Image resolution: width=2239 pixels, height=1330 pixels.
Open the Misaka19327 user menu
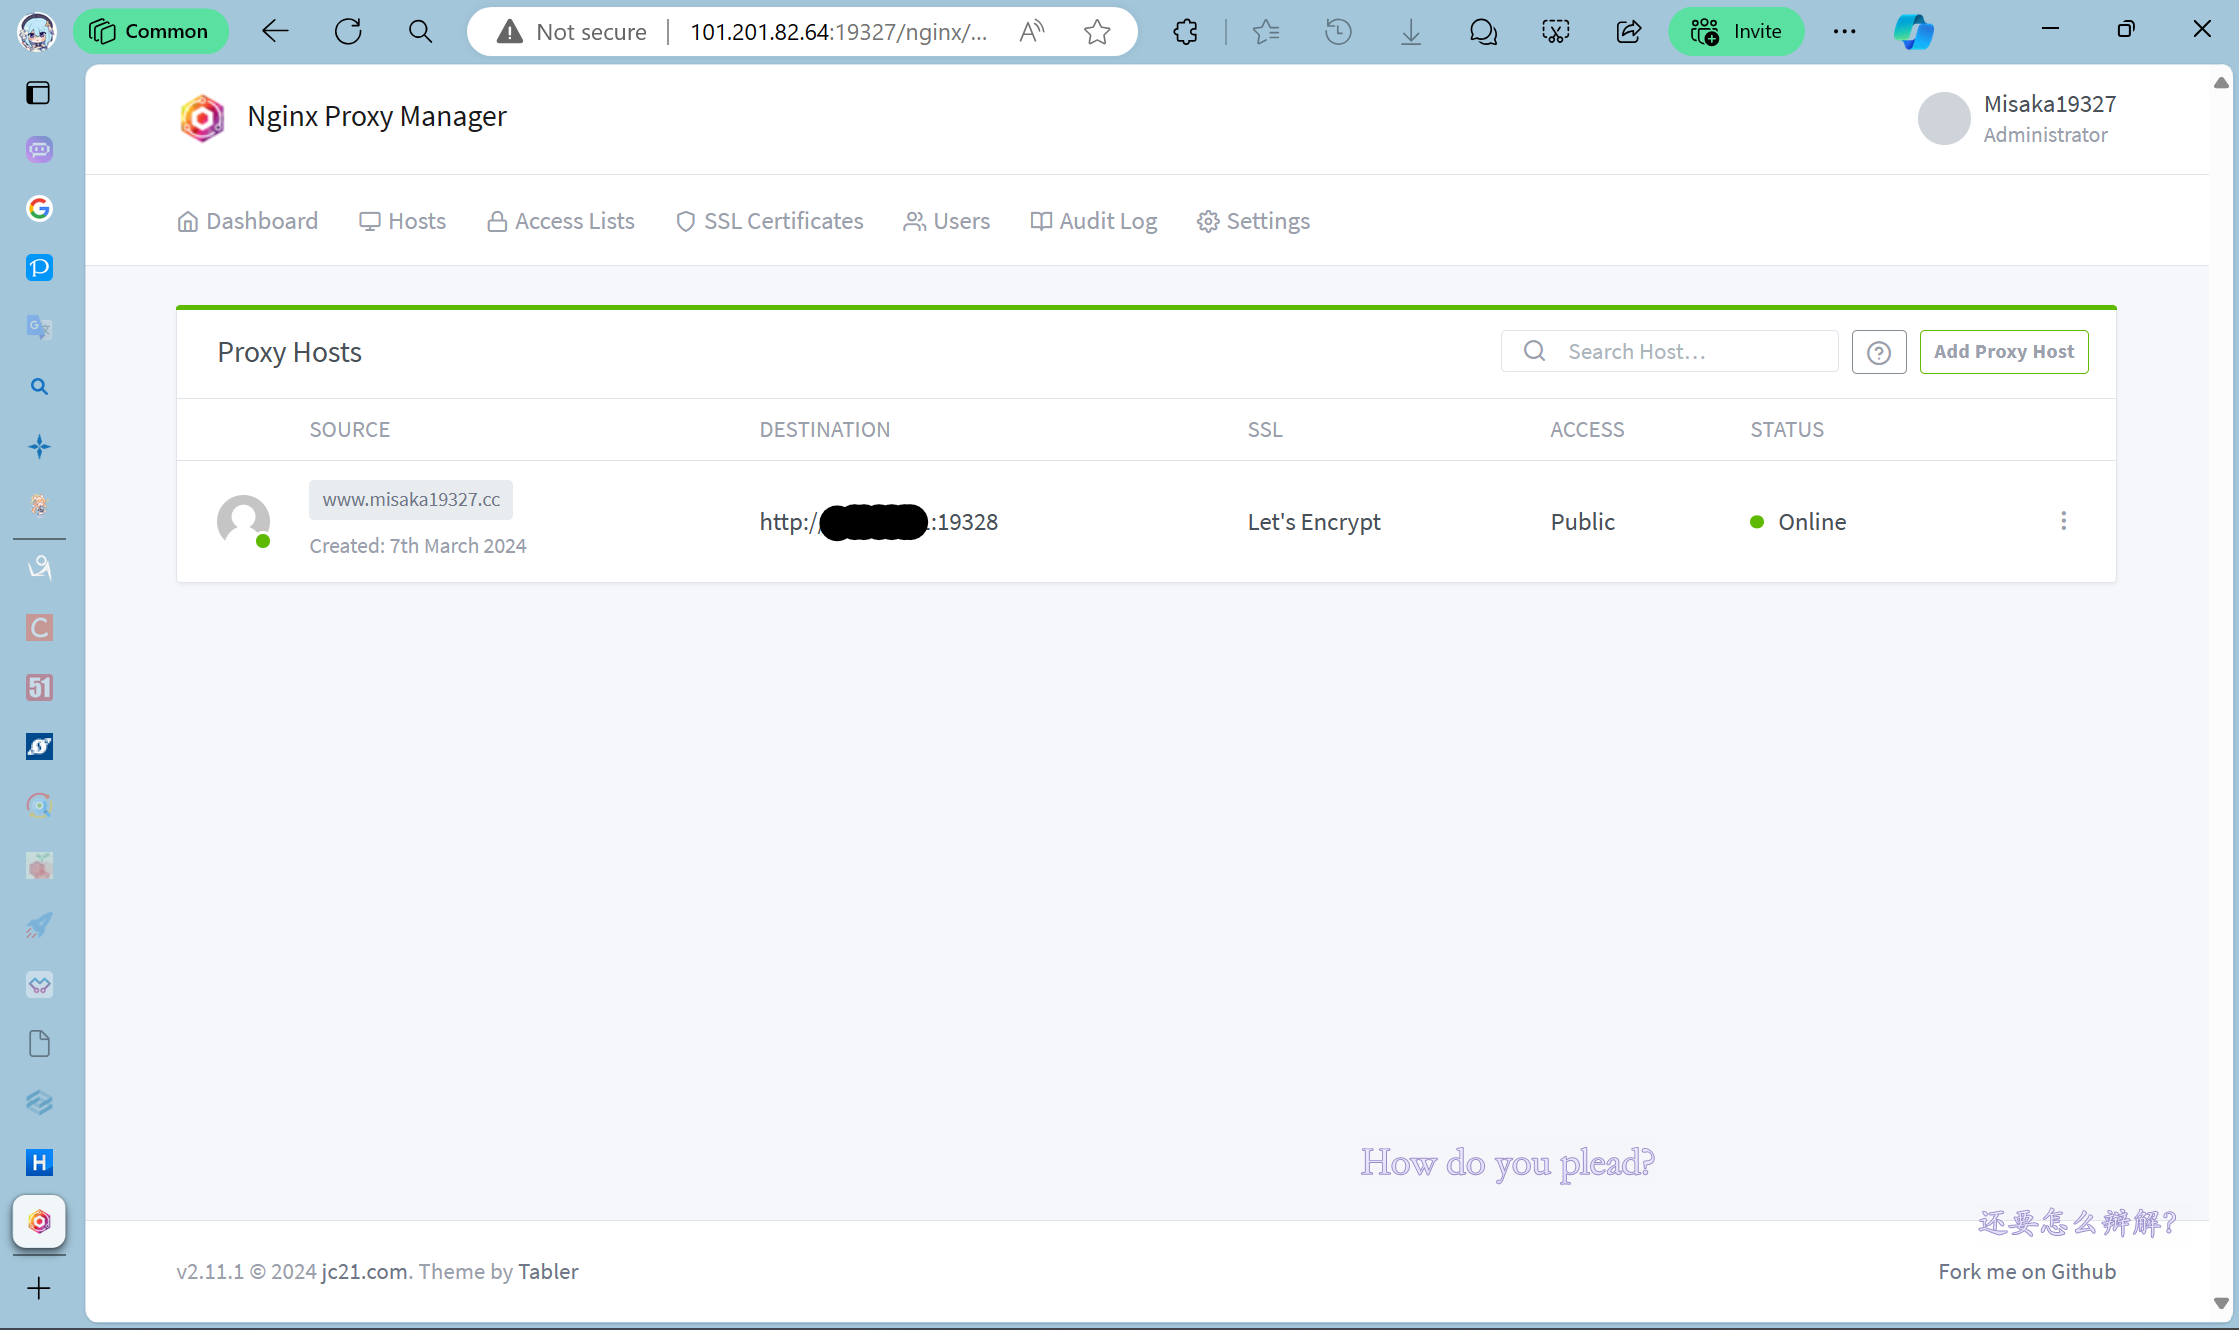click(x=2017, y=118)
